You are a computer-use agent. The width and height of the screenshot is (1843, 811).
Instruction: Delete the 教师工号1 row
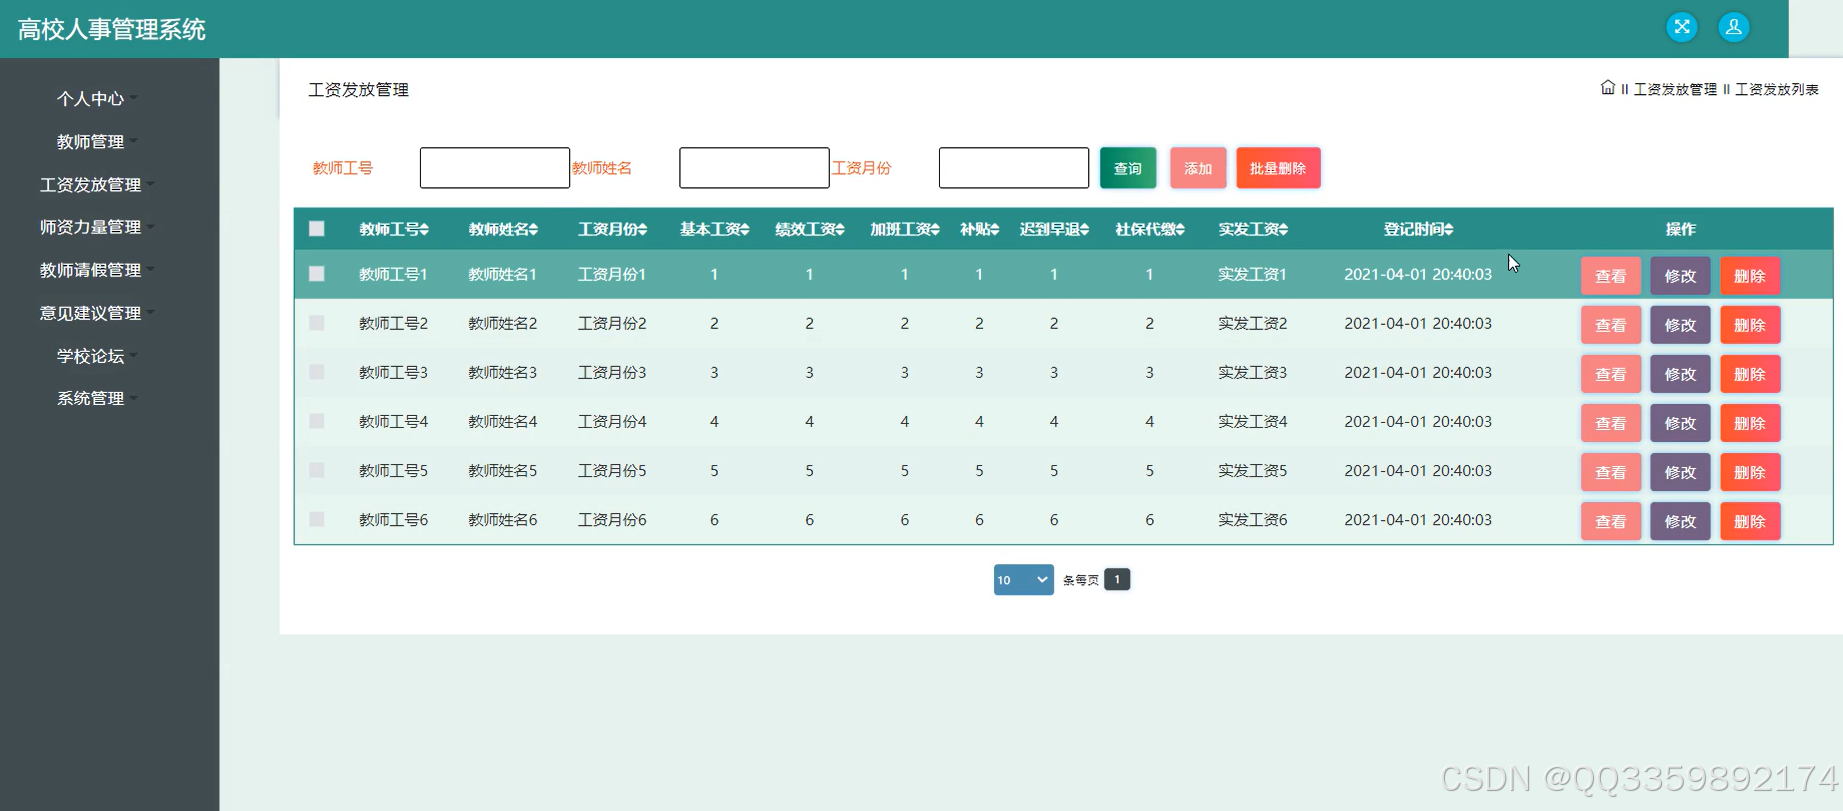click(x=1750, y=276)
